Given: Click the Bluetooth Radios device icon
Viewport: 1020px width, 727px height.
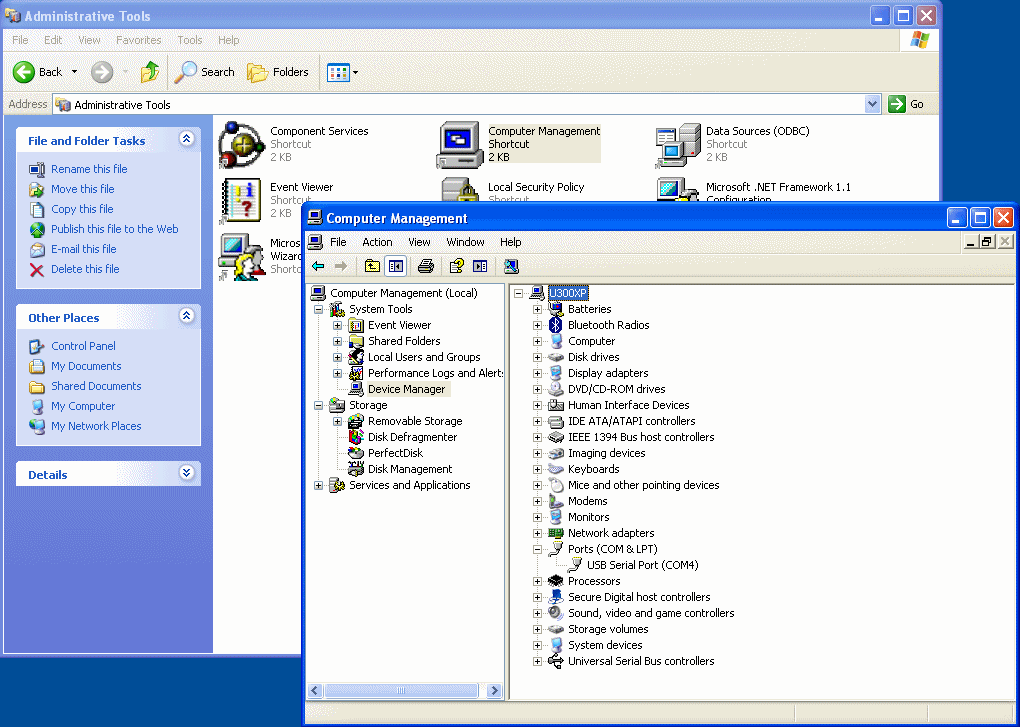Looking at the screenshot, I should pos(556,325).
